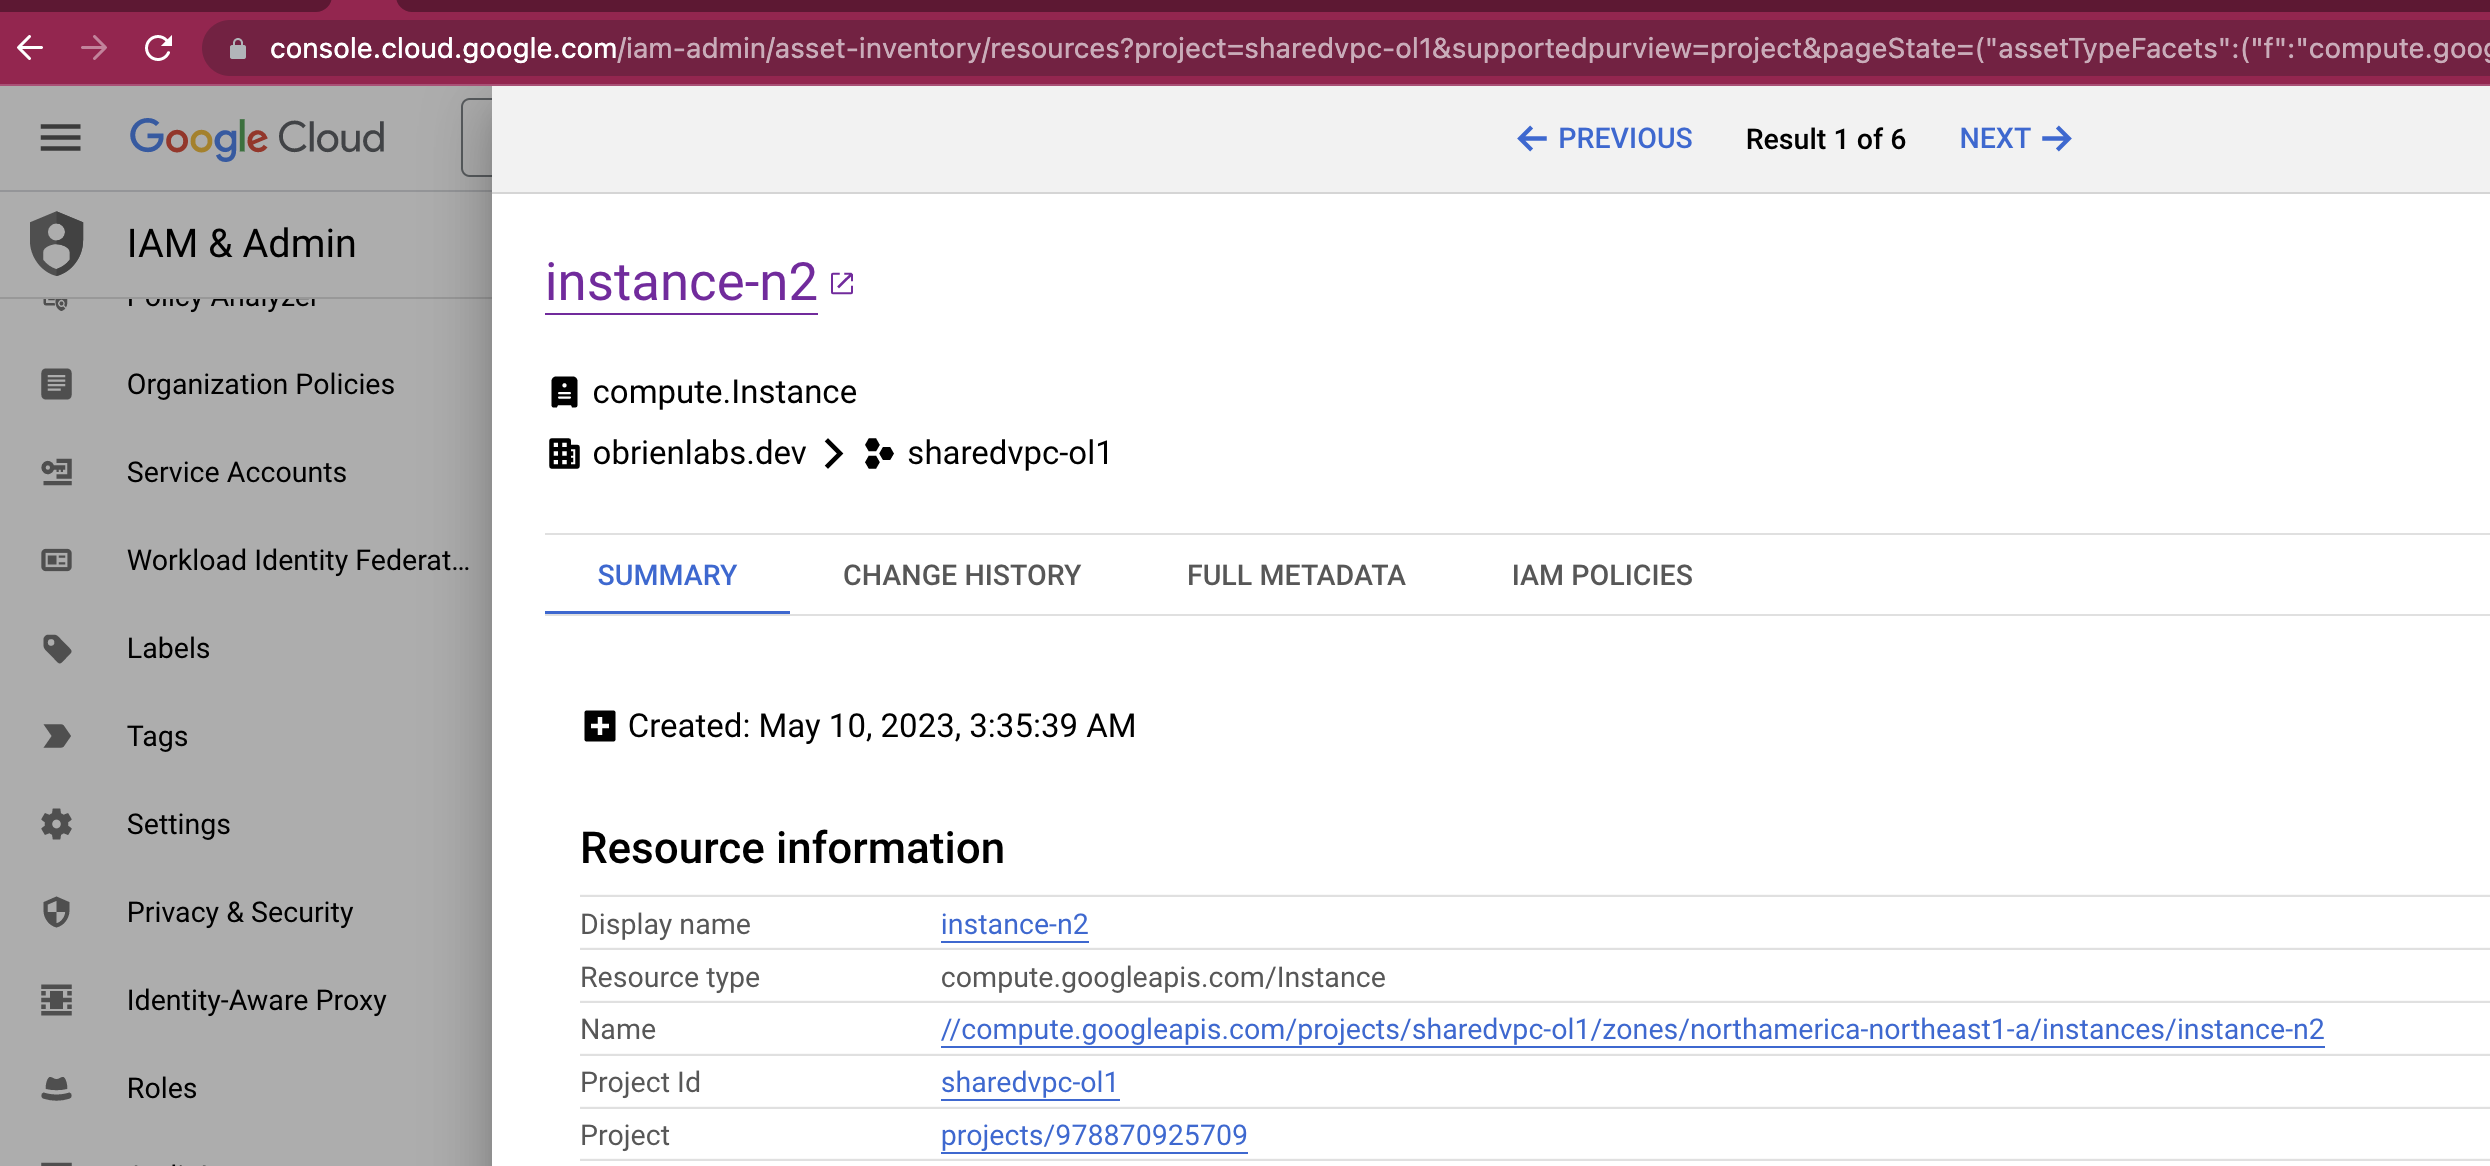View the FULL METADATA tab
This screenshot has width=2490, height=1166.
[x=1295, y=575]
